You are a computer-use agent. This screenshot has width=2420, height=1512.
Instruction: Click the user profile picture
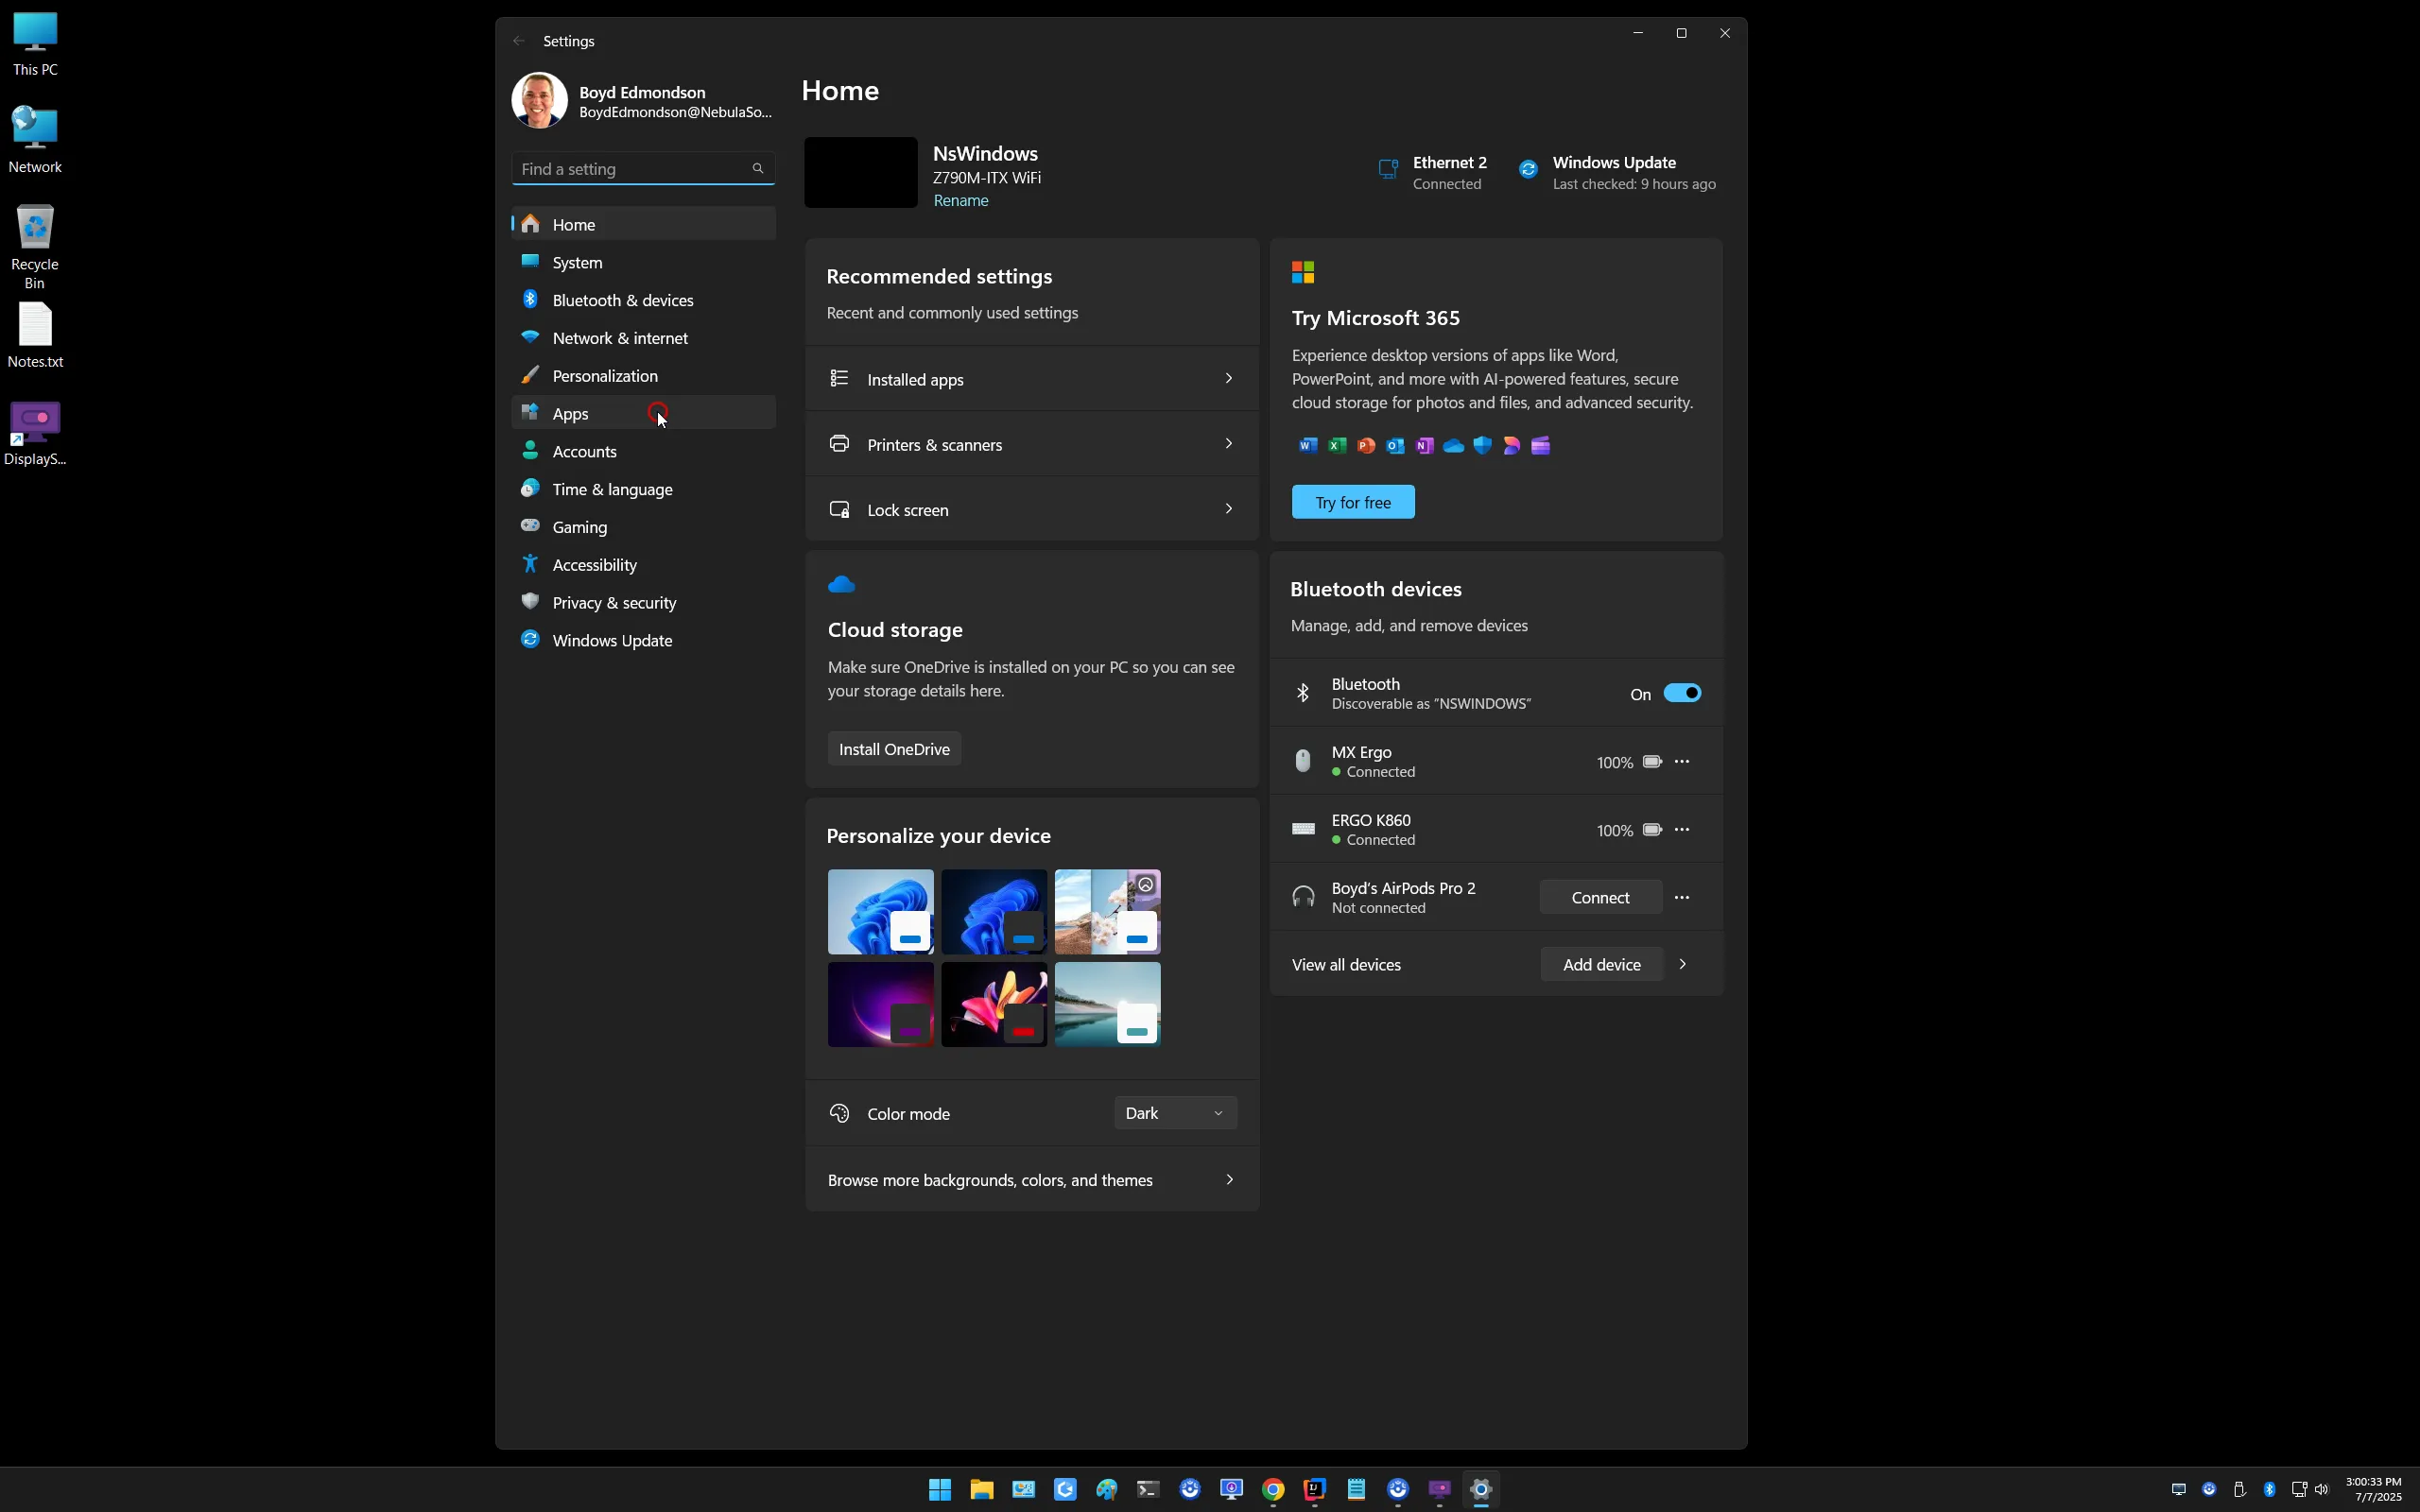pos(539,100)
